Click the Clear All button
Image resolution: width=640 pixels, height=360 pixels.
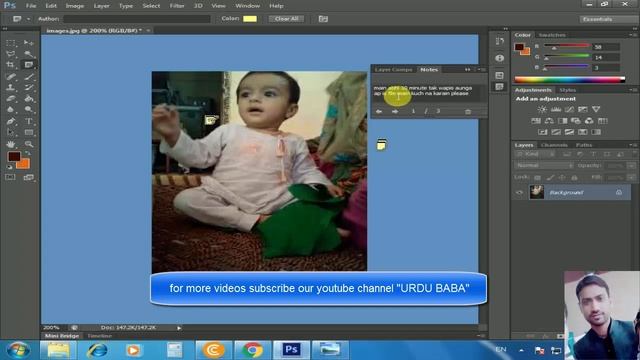click(x=286, y=19)
